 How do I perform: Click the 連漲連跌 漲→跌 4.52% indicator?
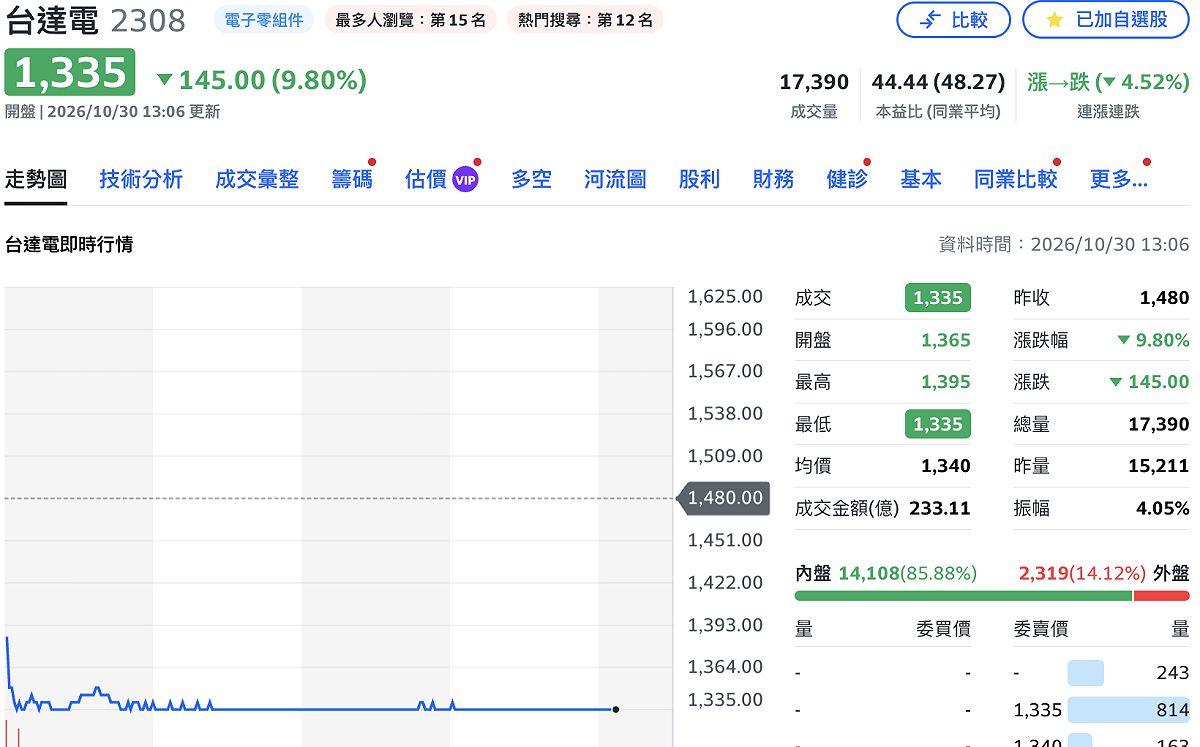[1108, 82]
